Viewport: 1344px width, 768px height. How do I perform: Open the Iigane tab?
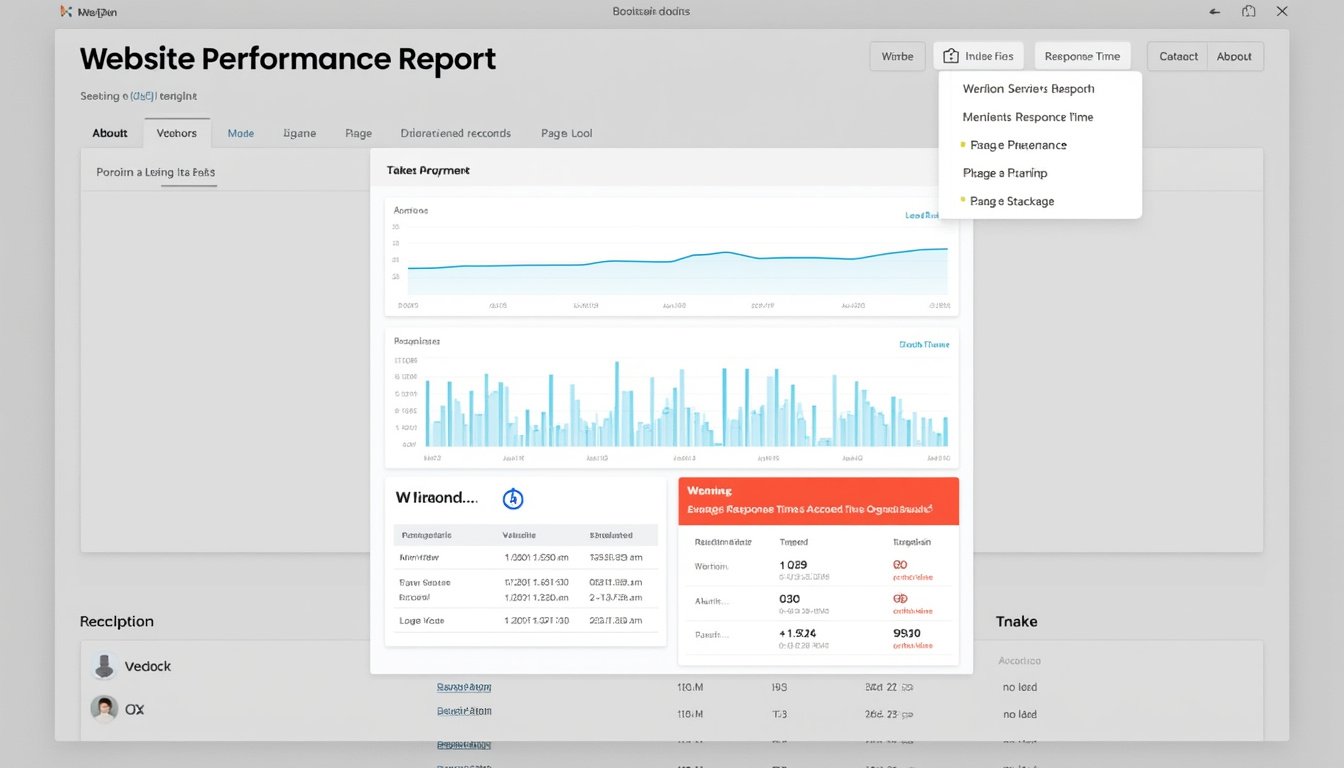pyautogui.click(x=299, y=133)
